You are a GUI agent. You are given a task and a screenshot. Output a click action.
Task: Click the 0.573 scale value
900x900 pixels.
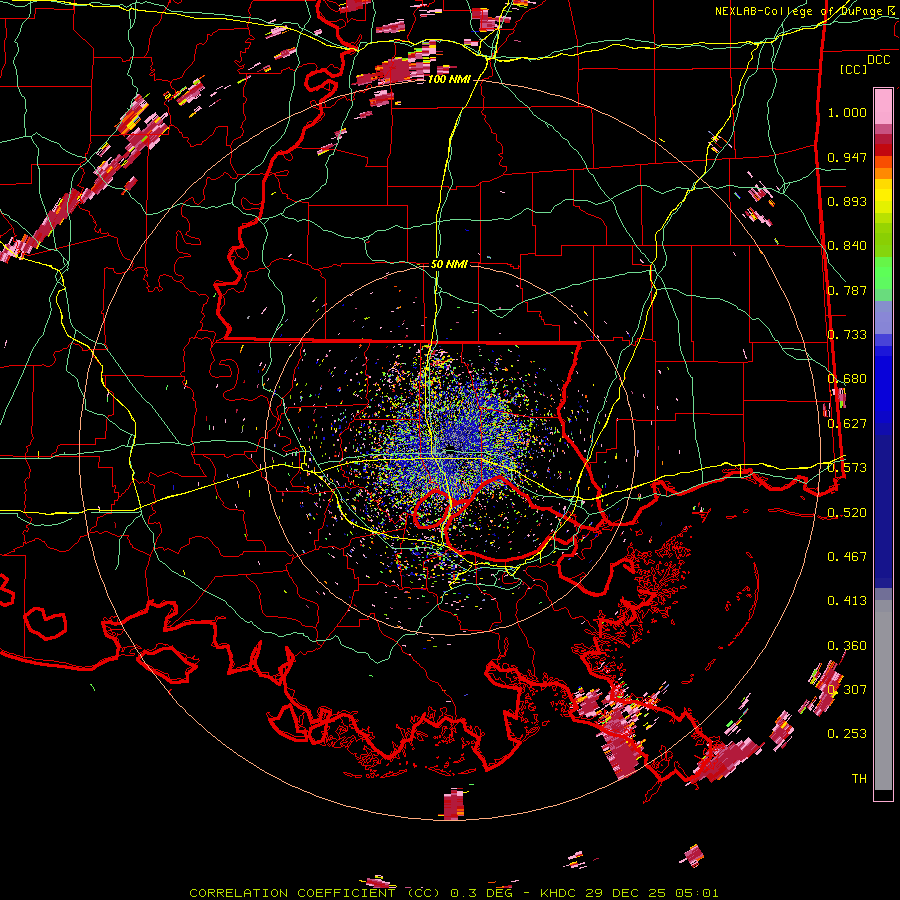click(847, 468)
